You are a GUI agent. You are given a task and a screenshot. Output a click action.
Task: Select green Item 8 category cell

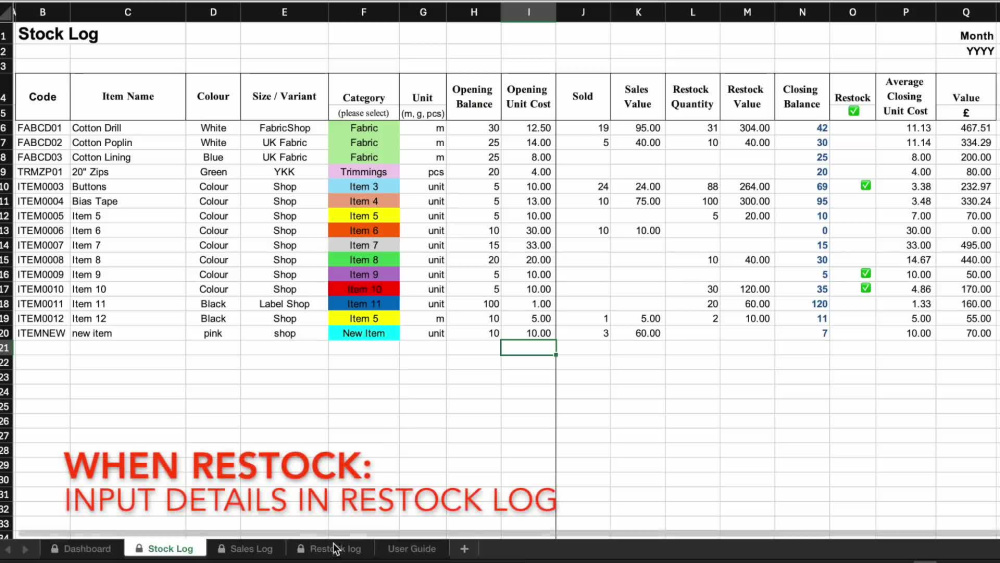tap(364, 260)
